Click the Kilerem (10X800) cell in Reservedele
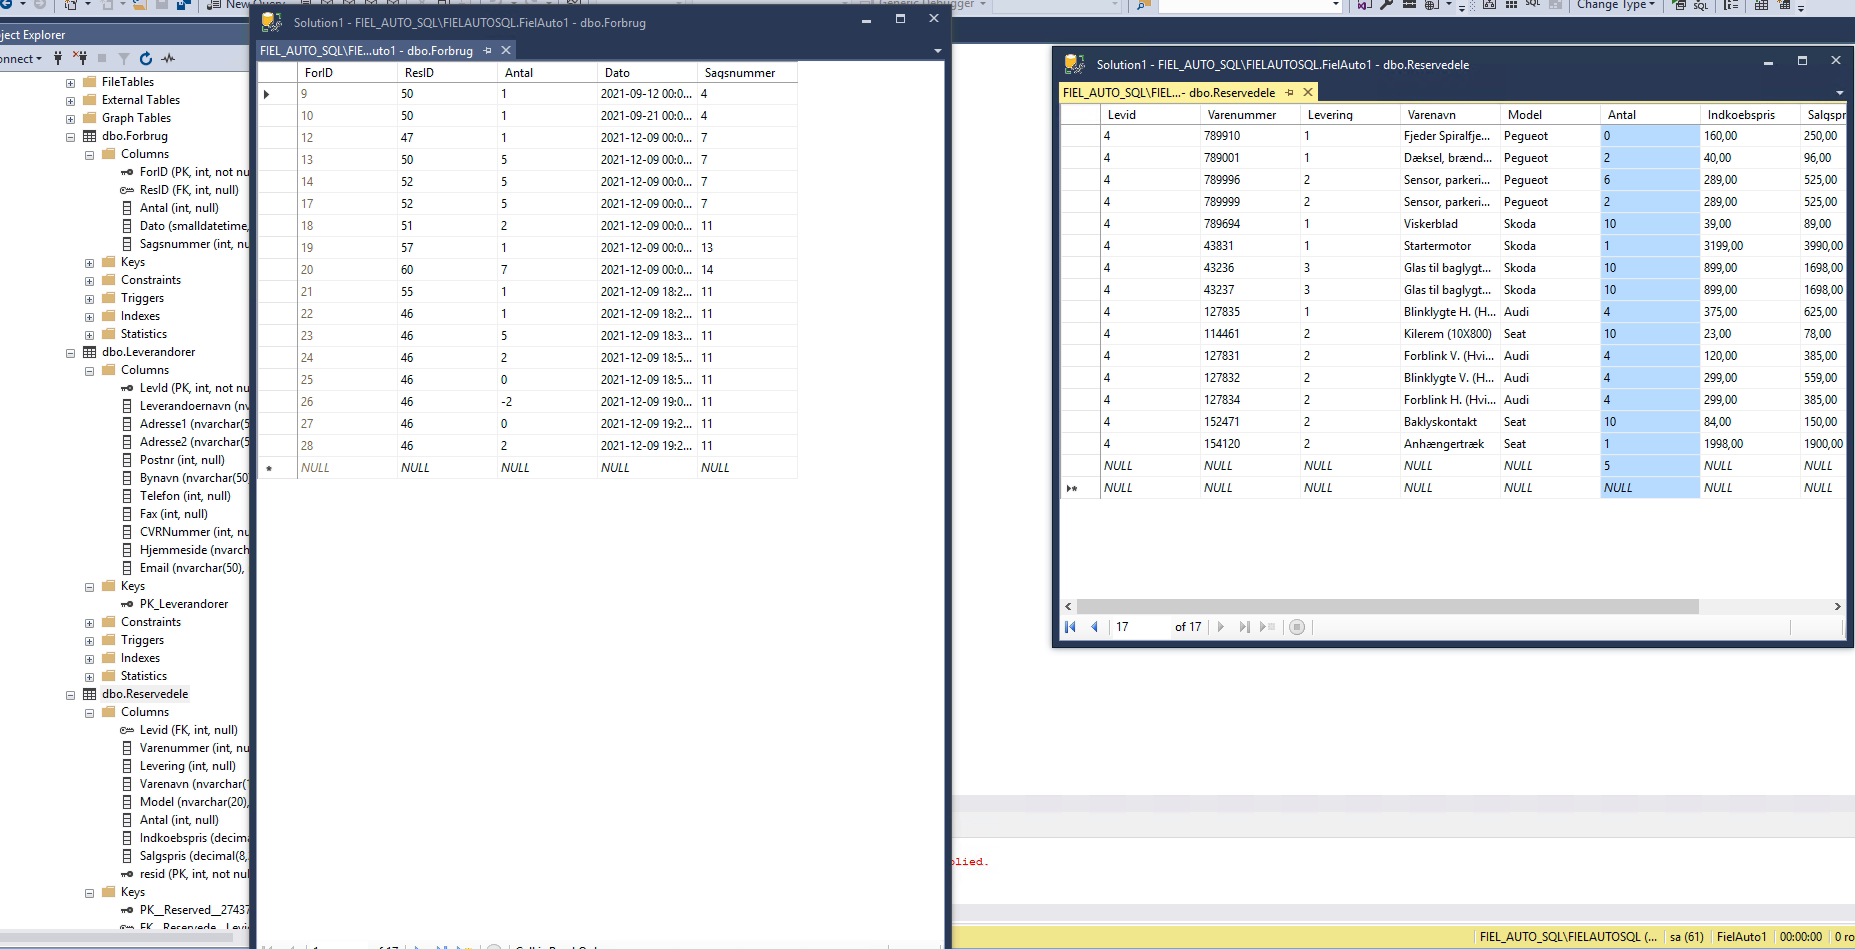This screenshot has width=1855, height=949. [1450, 334]
